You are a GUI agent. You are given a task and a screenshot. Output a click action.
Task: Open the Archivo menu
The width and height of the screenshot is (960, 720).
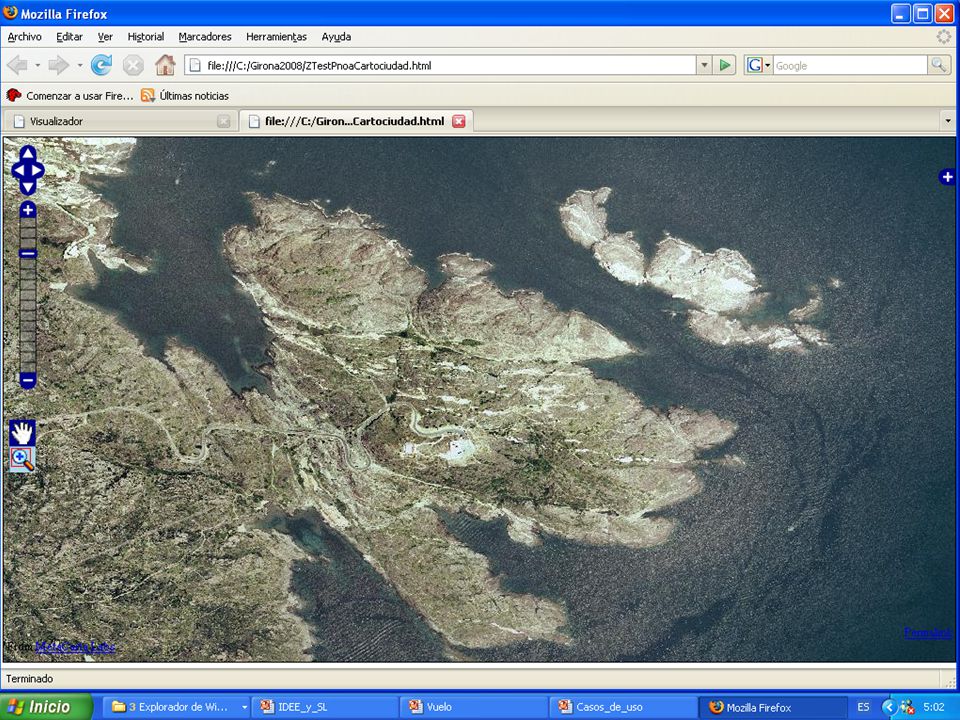coord(24,37)
